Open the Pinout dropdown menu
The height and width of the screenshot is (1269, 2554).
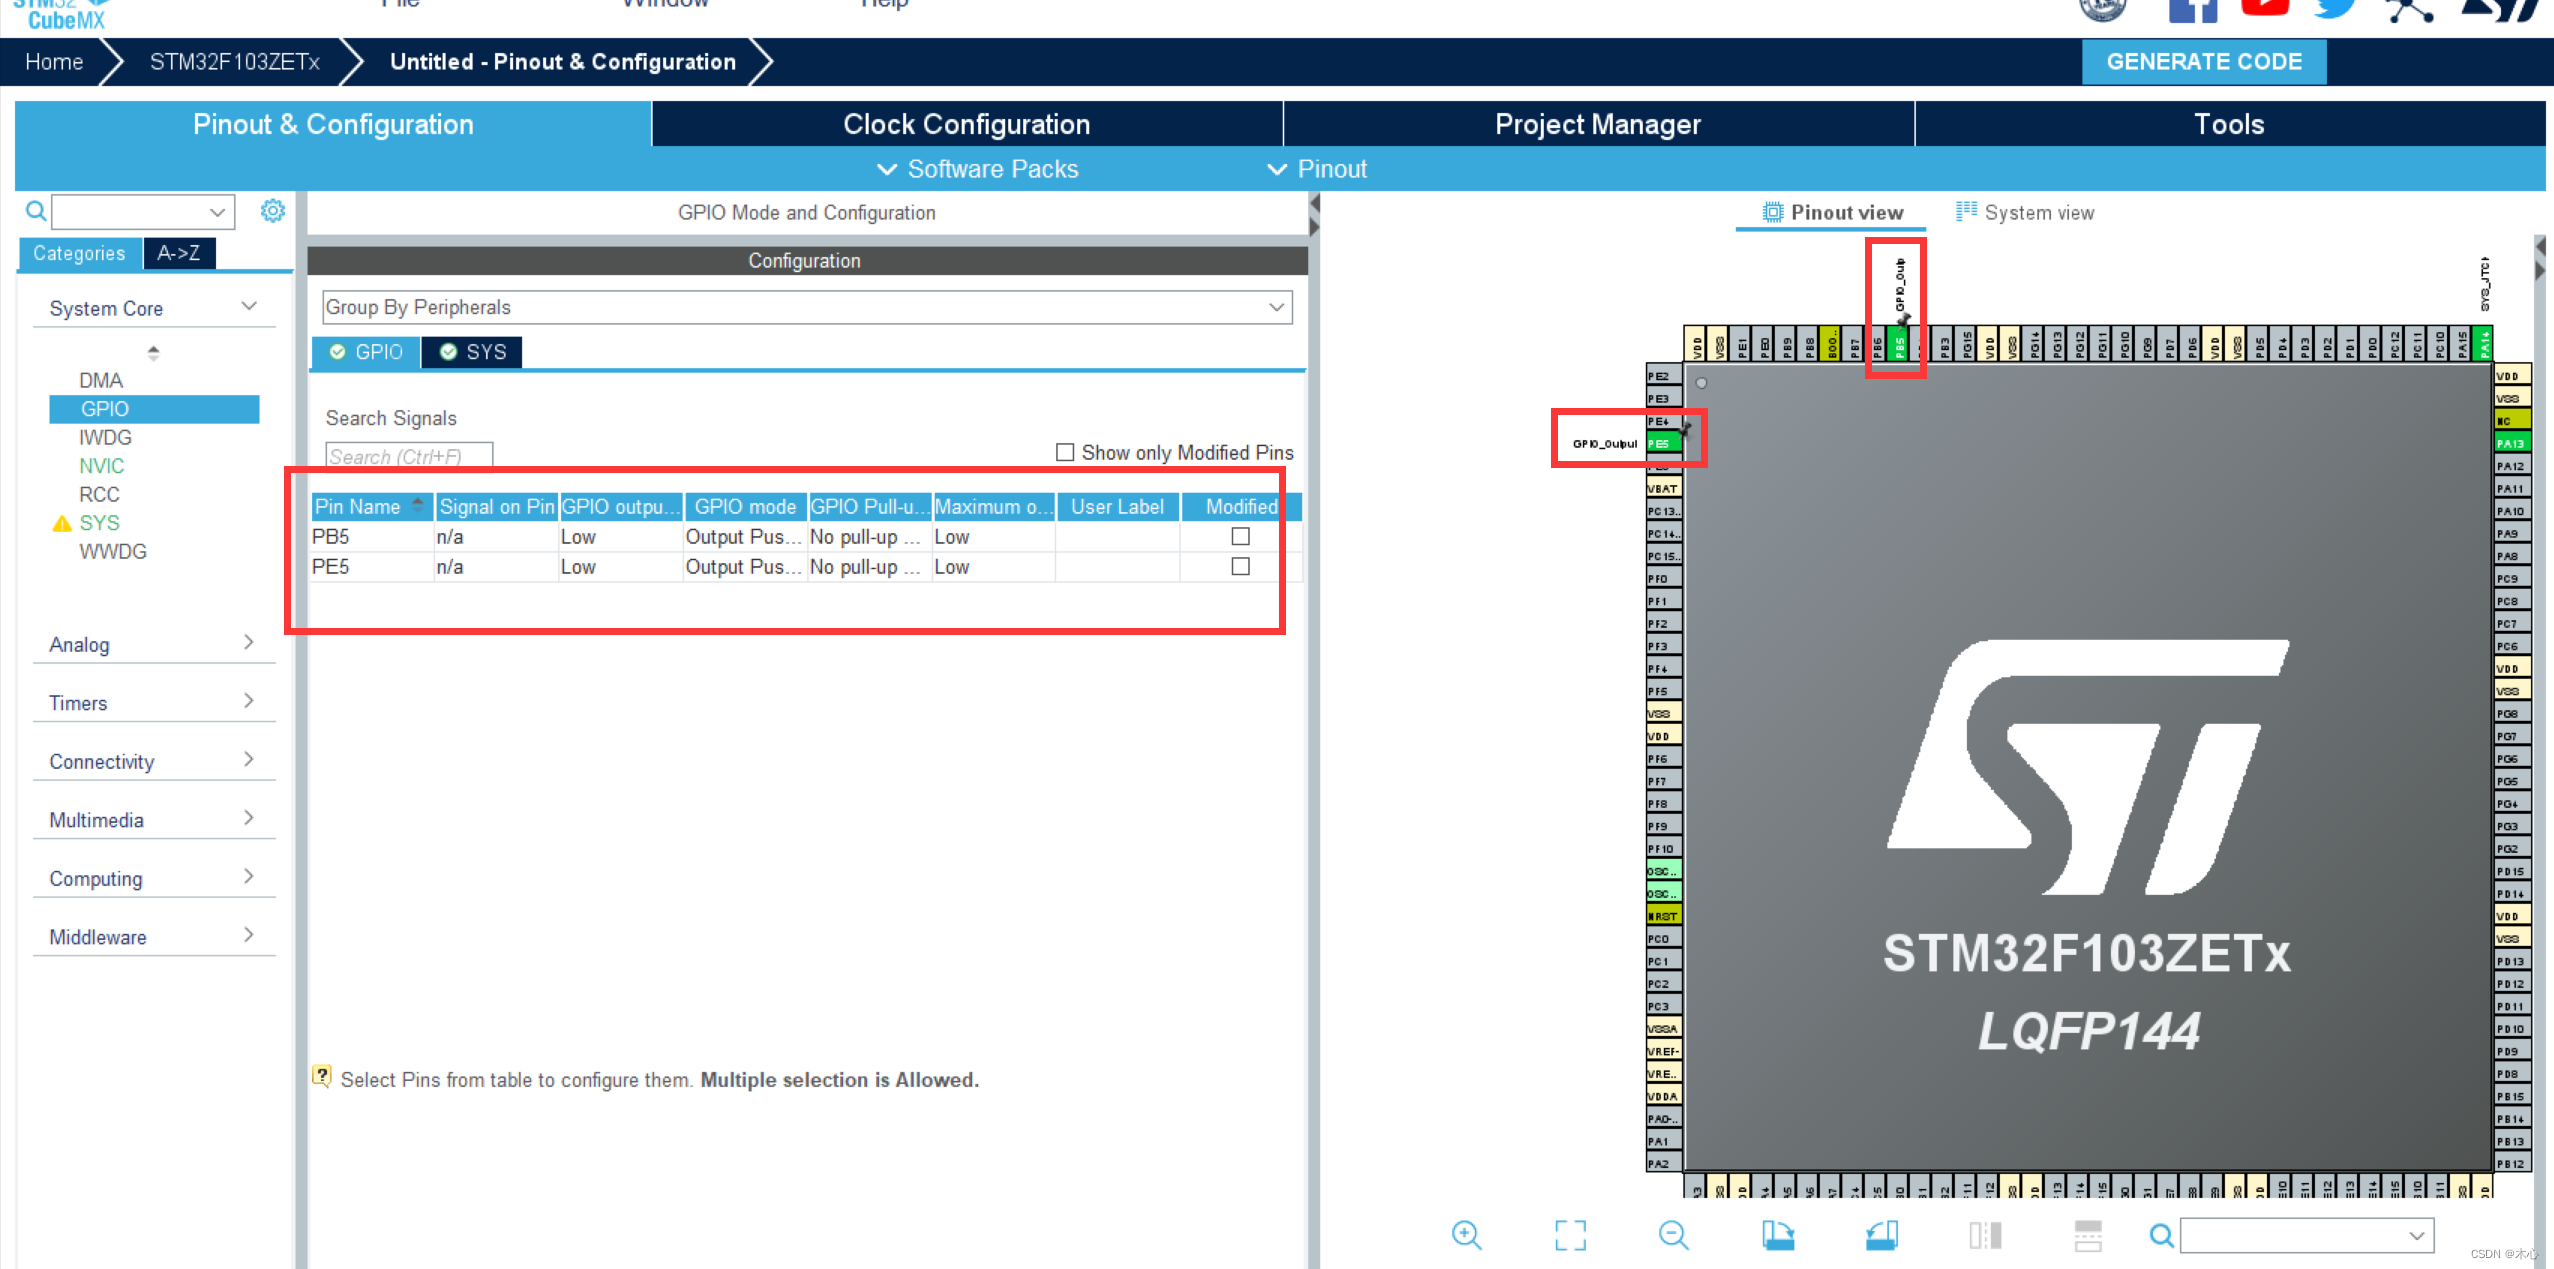click(x=1316, y=169)
